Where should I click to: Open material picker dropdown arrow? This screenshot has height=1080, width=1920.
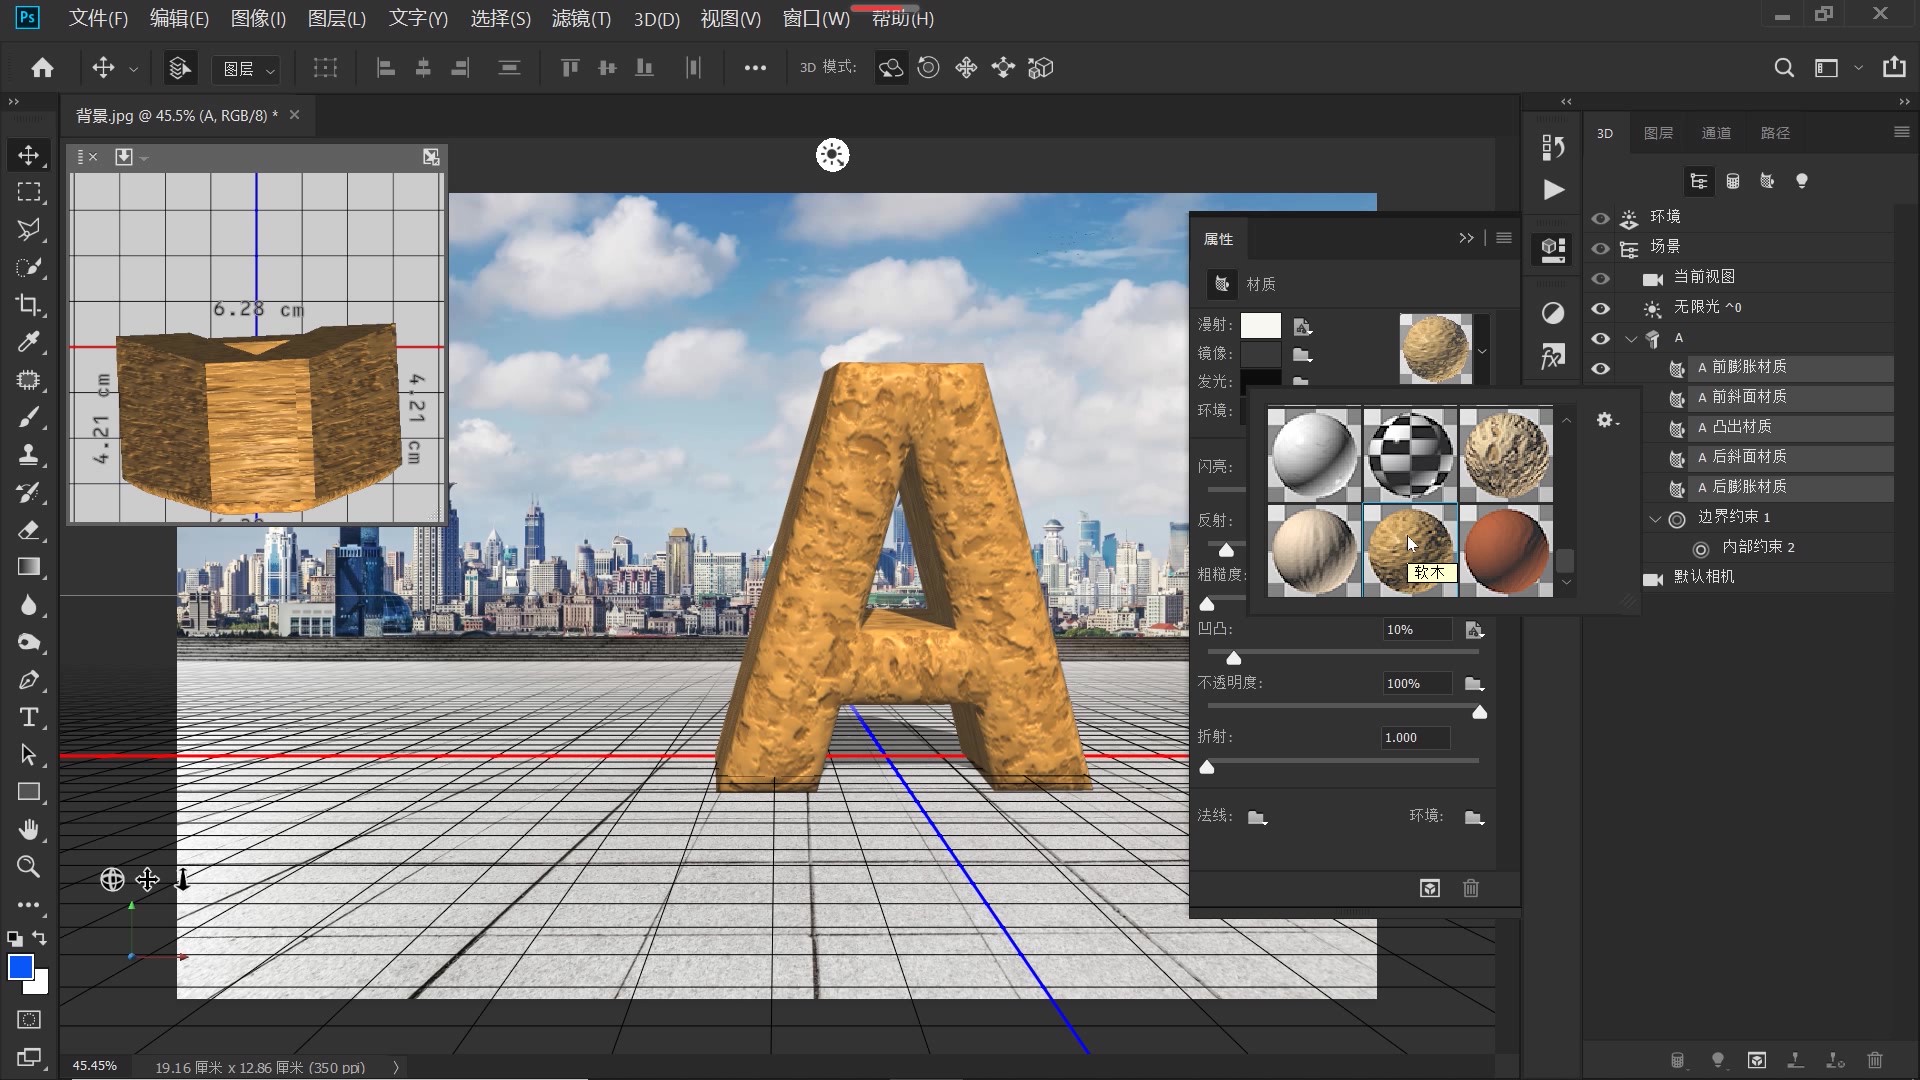[x=1482, y=351]
